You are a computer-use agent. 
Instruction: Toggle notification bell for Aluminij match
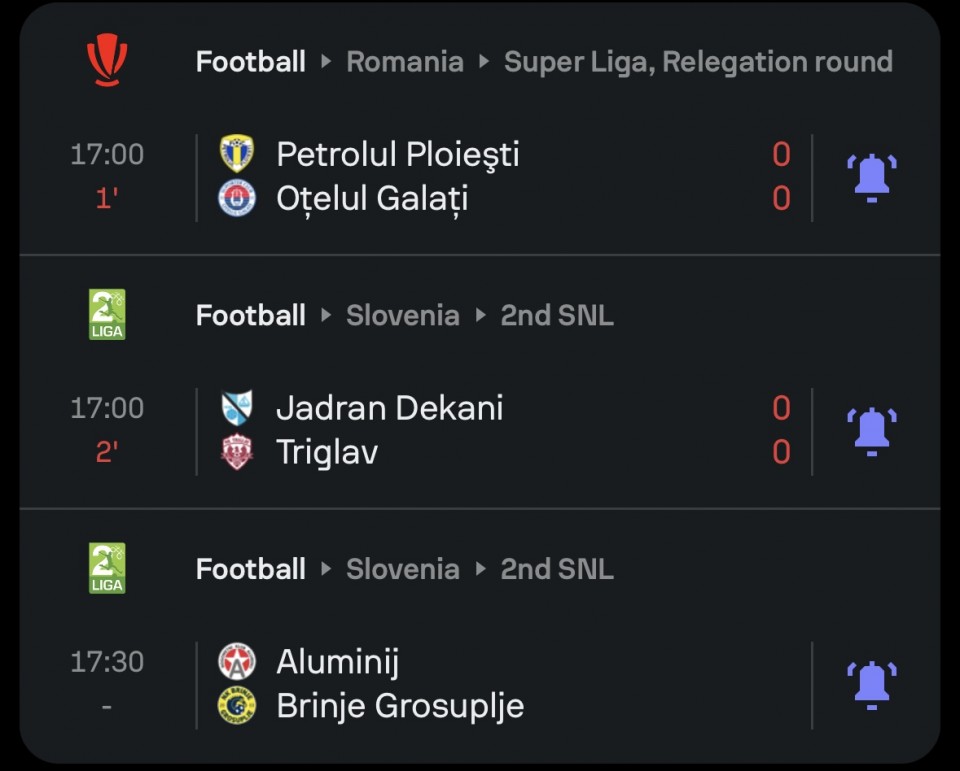point(872,685)
